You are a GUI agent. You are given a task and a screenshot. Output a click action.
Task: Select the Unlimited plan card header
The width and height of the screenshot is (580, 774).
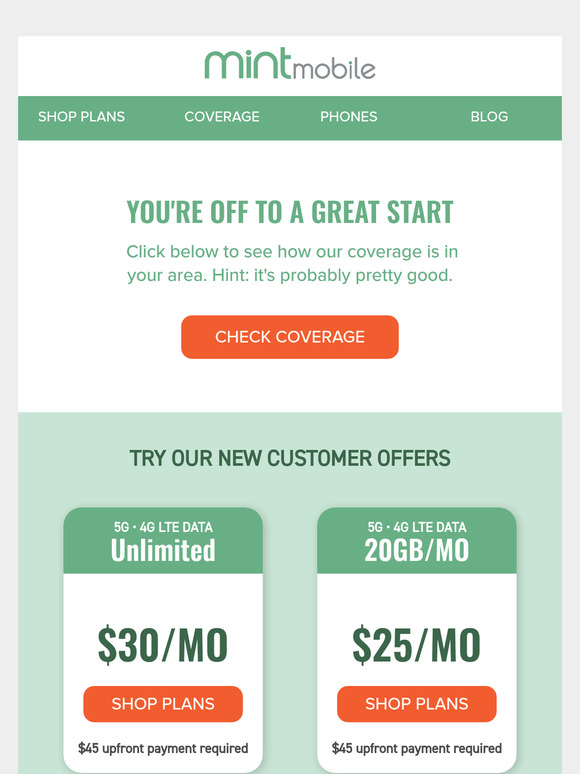163,541
